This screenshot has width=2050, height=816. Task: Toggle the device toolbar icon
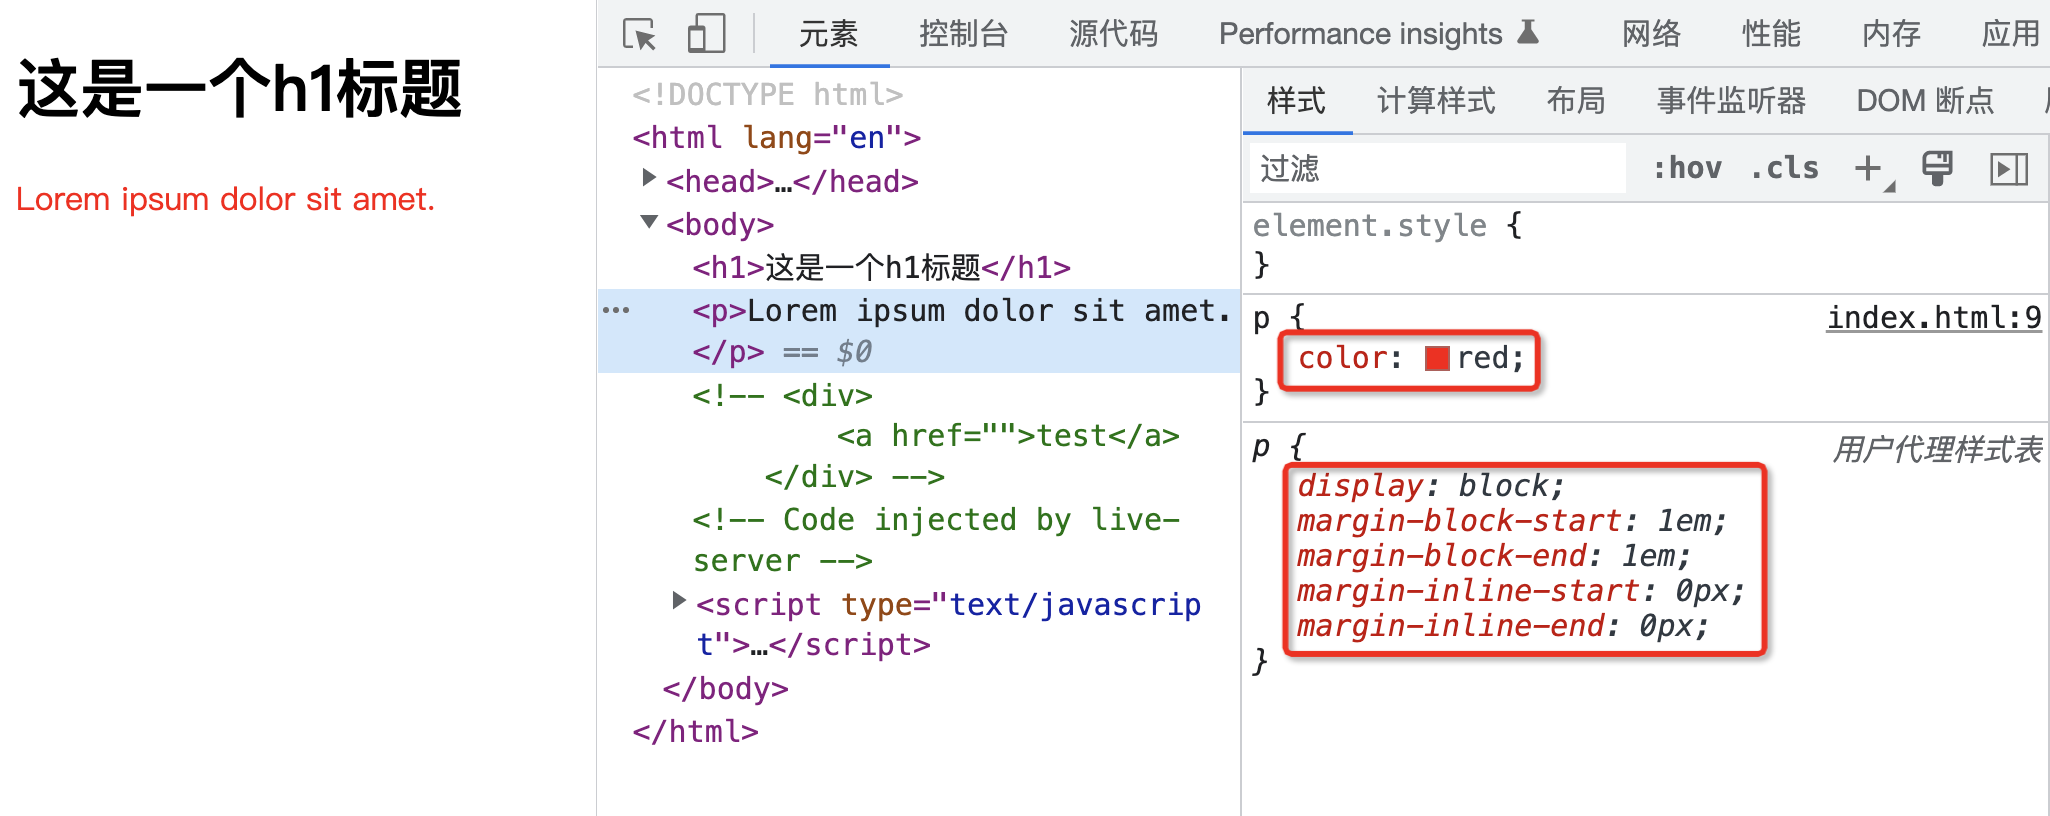706,34
